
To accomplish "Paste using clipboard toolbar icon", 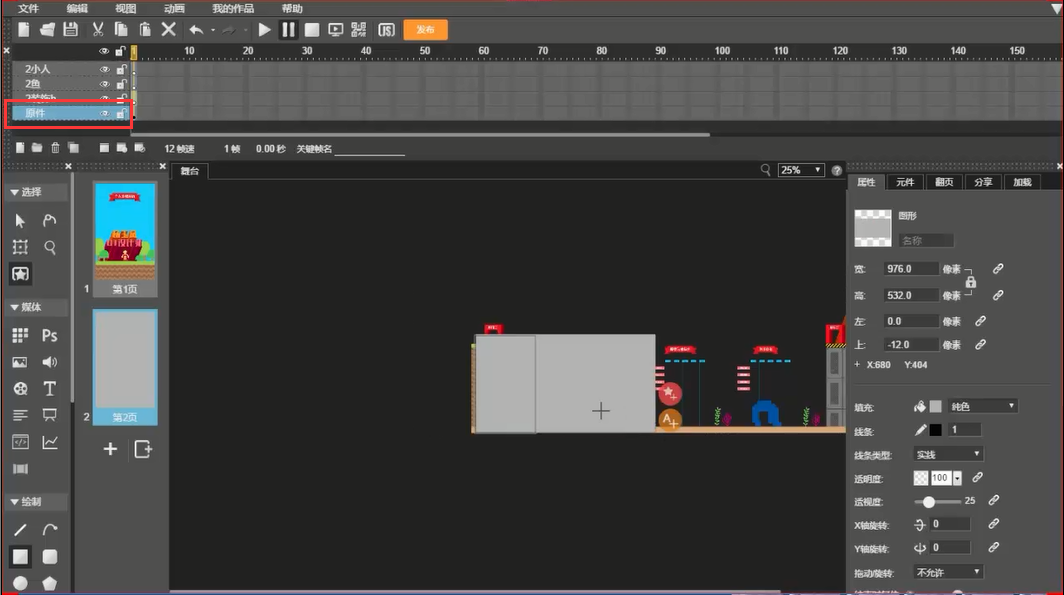I will [145, 30].
